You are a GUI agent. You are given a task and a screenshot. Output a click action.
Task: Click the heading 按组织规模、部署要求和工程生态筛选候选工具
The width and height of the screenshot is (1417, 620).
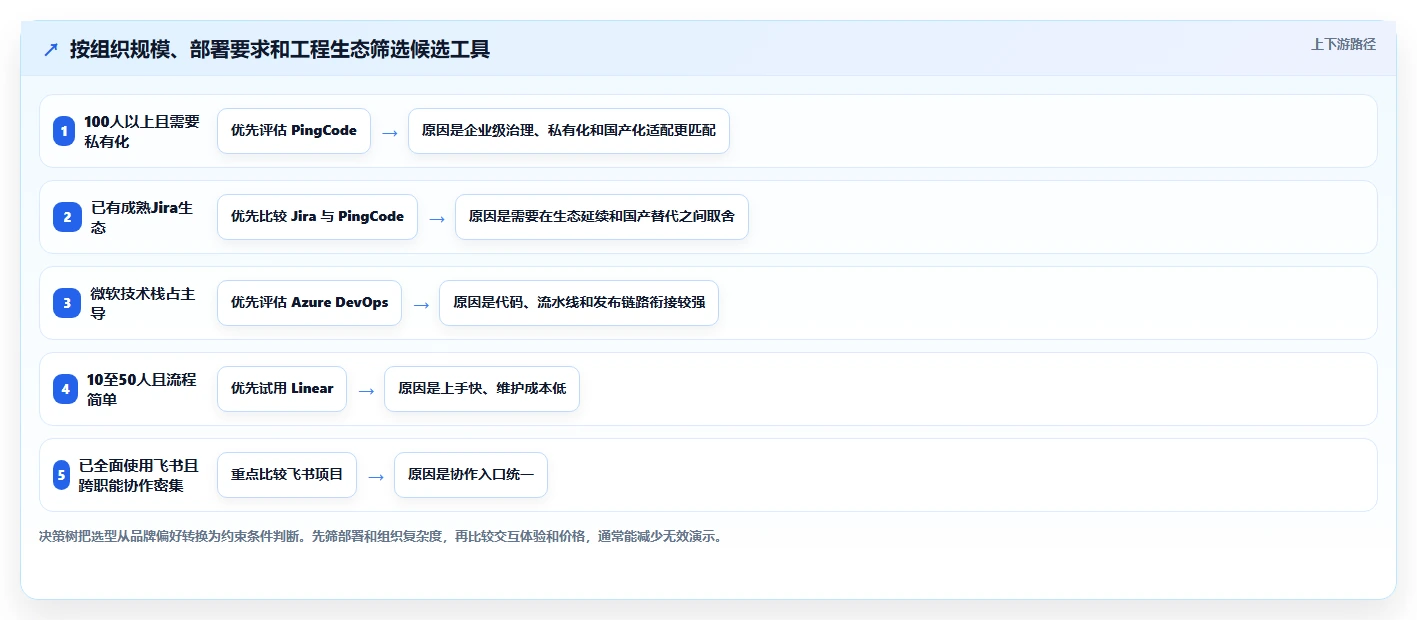click(280, 49)
